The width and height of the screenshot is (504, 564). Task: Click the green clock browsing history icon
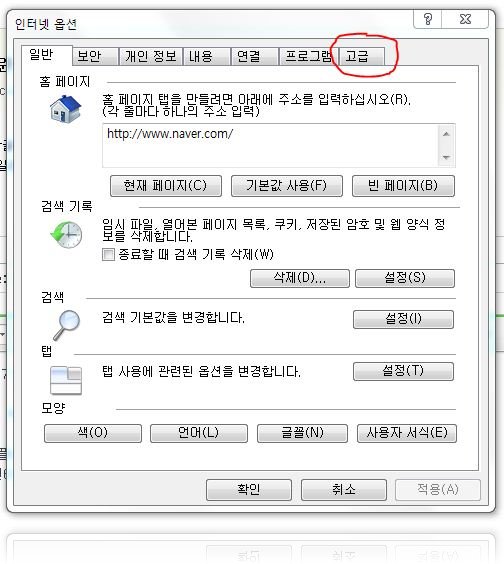pos(66,235)
